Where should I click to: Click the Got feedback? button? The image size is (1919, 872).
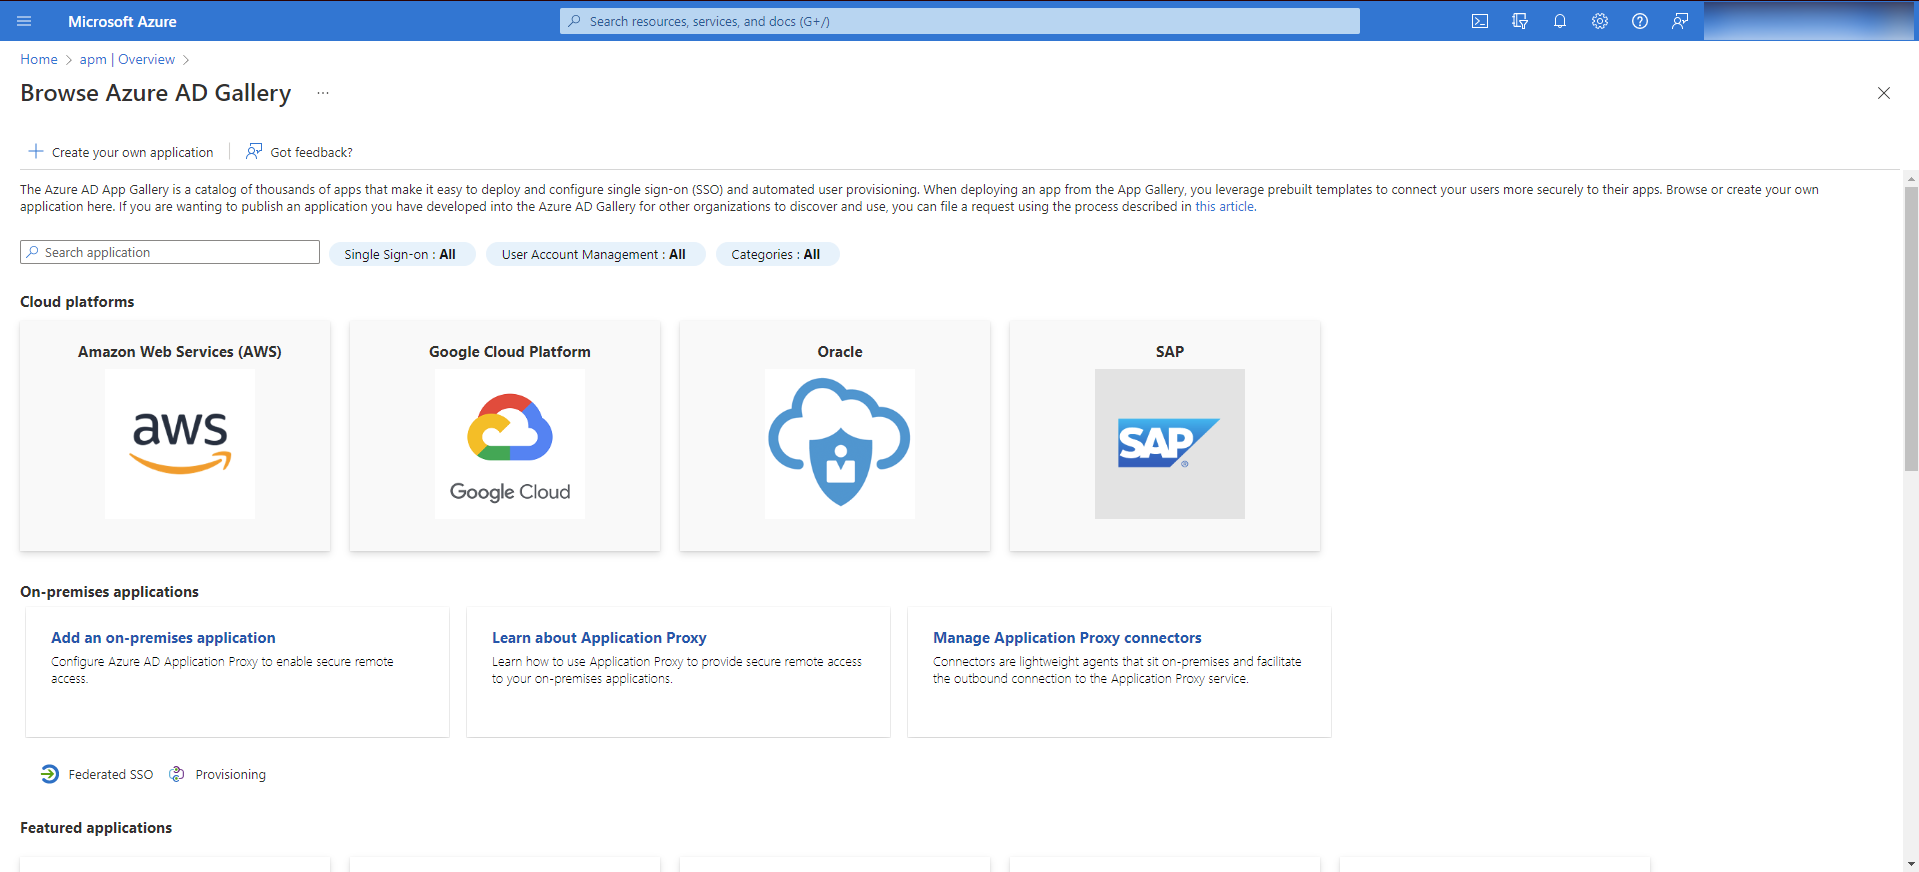point(300,152)
